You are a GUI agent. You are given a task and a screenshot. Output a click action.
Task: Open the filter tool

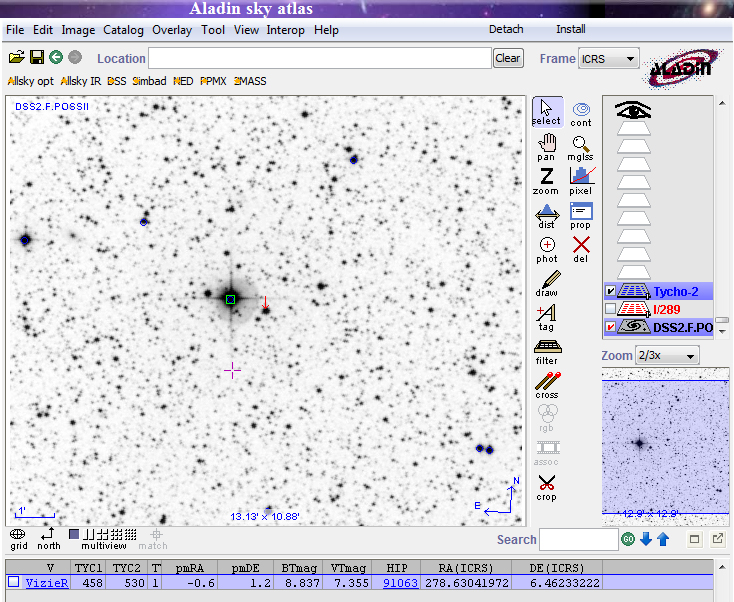click(547, 352)
